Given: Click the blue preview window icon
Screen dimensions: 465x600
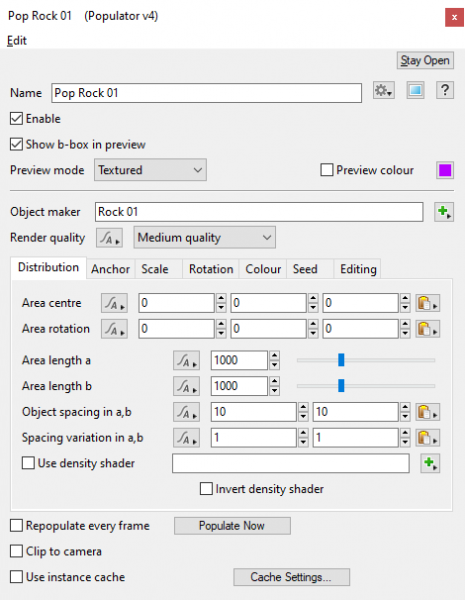Looking at the screenshot, I should click(415, 91).
